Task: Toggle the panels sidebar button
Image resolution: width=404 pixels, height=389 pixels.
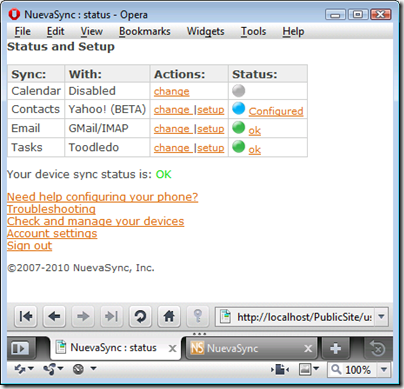Action: (x=20, y=348)
